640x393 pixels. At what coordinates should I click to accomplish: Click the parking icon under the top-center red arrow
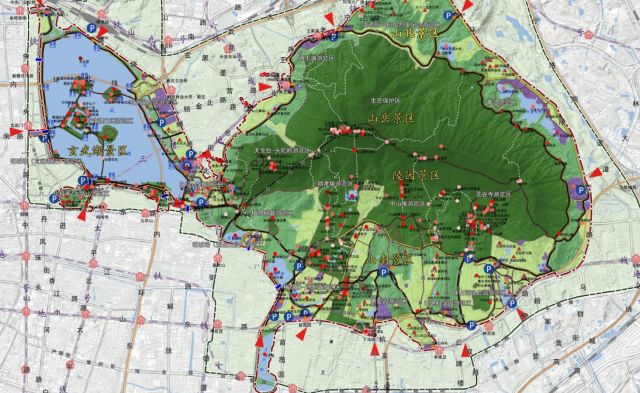[333, 37]
